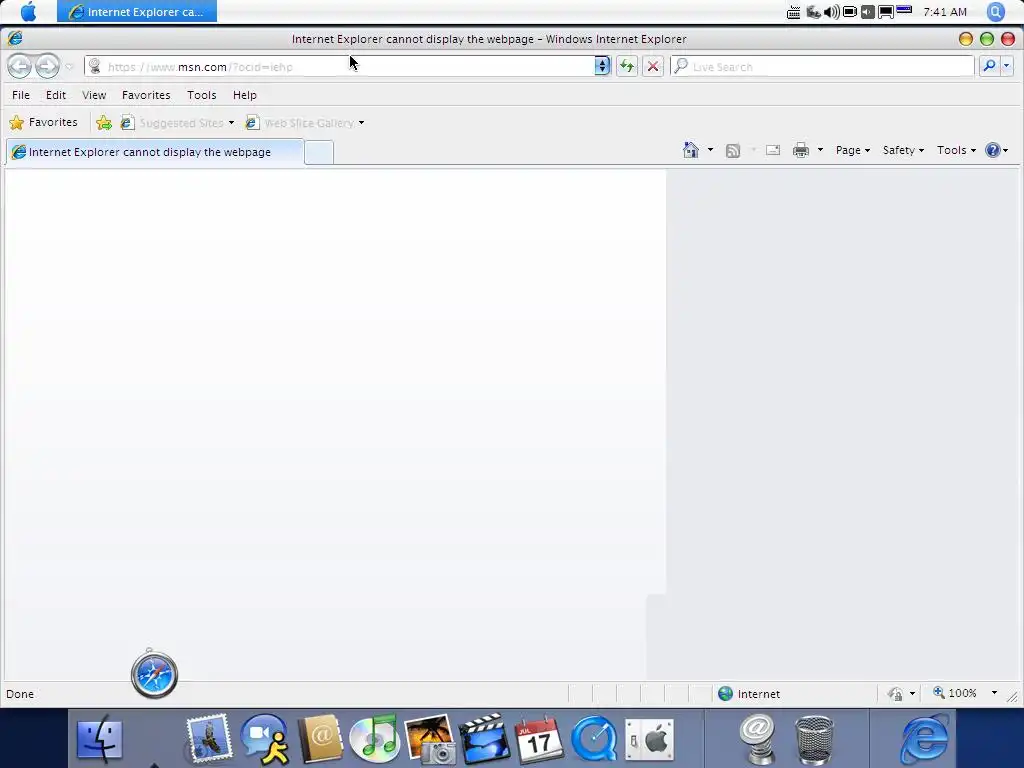The image size is (1024, 768).
Task: Expand the zoom level dropdown arrow
Action: pyautogui.click(x=994, y=693)
